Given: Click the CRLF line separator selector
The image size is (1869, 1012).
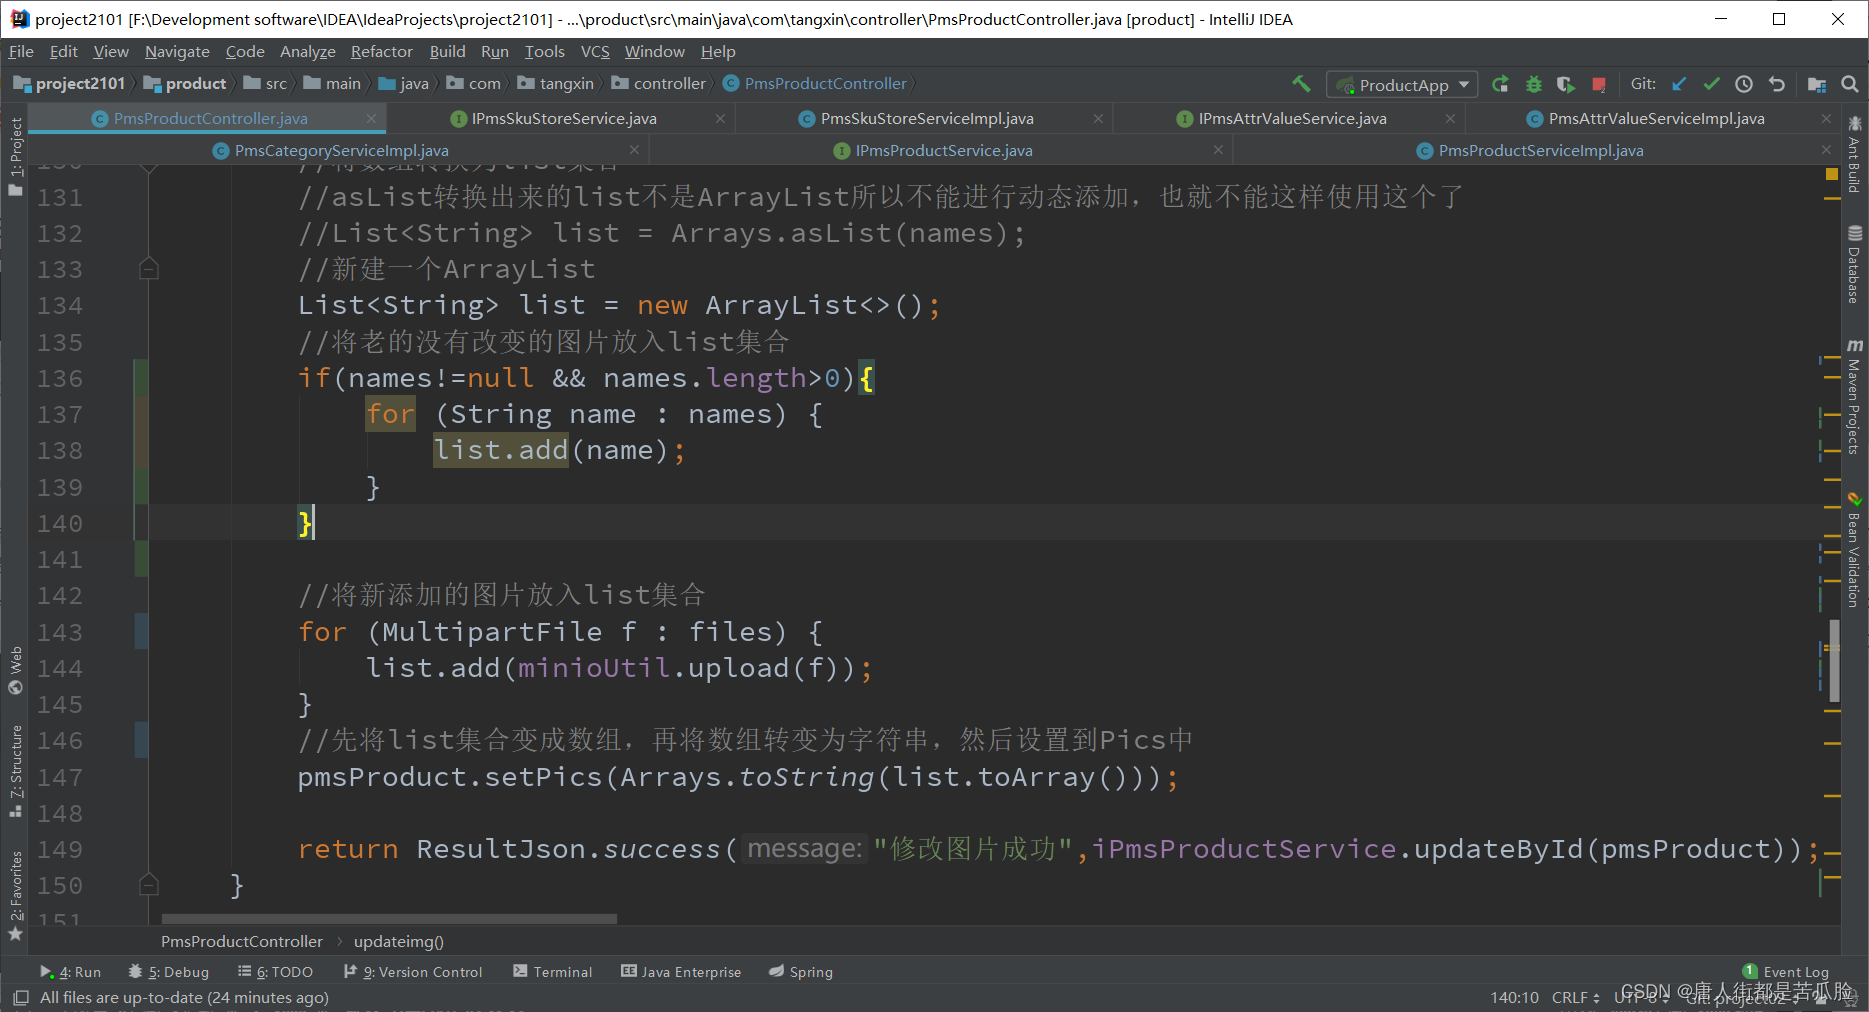Looking at the screenshot, I should (1576, 997).
